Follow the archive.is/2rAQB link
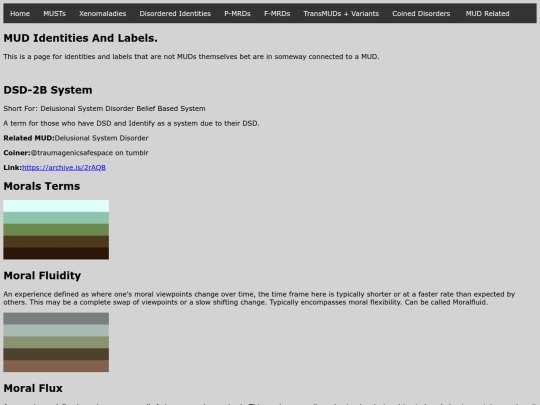Image resolution: width=540 pixels, height=405 pixels. (64, 167)
